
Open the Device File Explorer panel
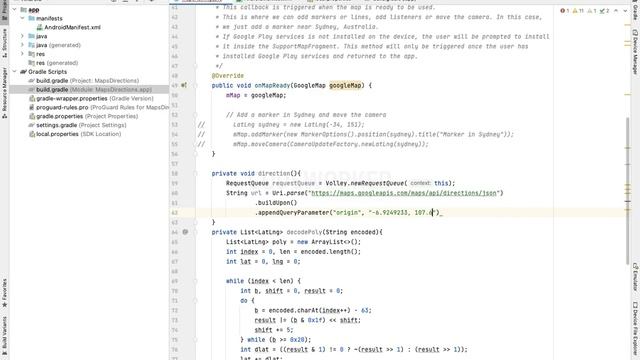pyautogui.click(x=635, y=329)
